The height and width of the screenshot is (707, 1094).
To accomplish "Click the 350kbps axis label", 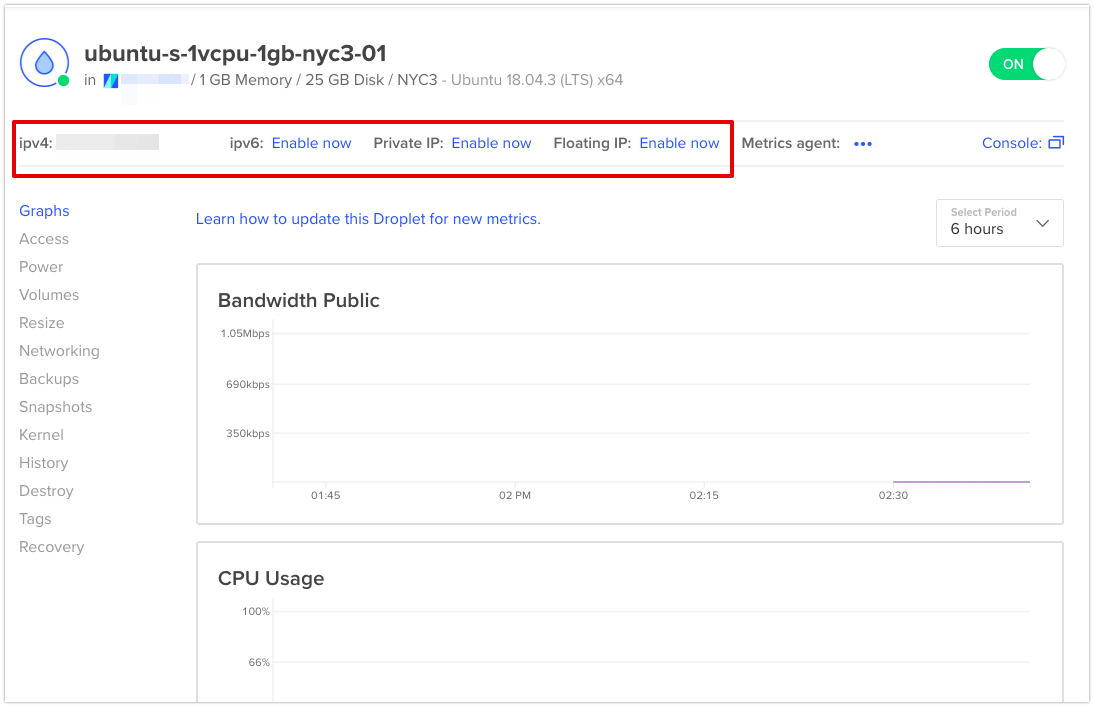I will point(248,433).
